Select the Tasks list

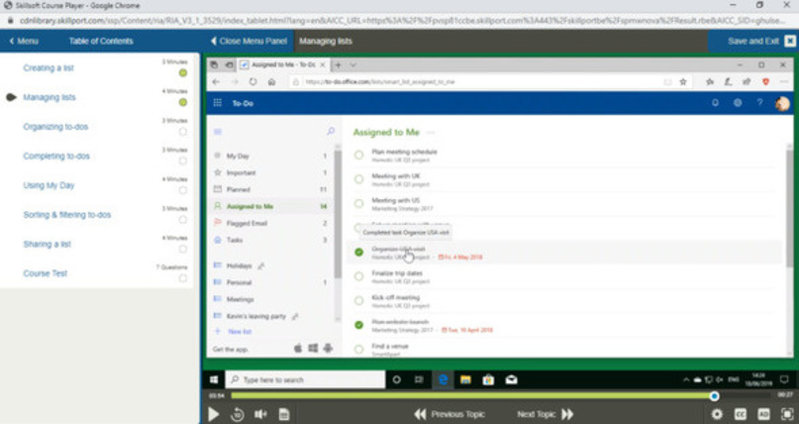point(272,240)
